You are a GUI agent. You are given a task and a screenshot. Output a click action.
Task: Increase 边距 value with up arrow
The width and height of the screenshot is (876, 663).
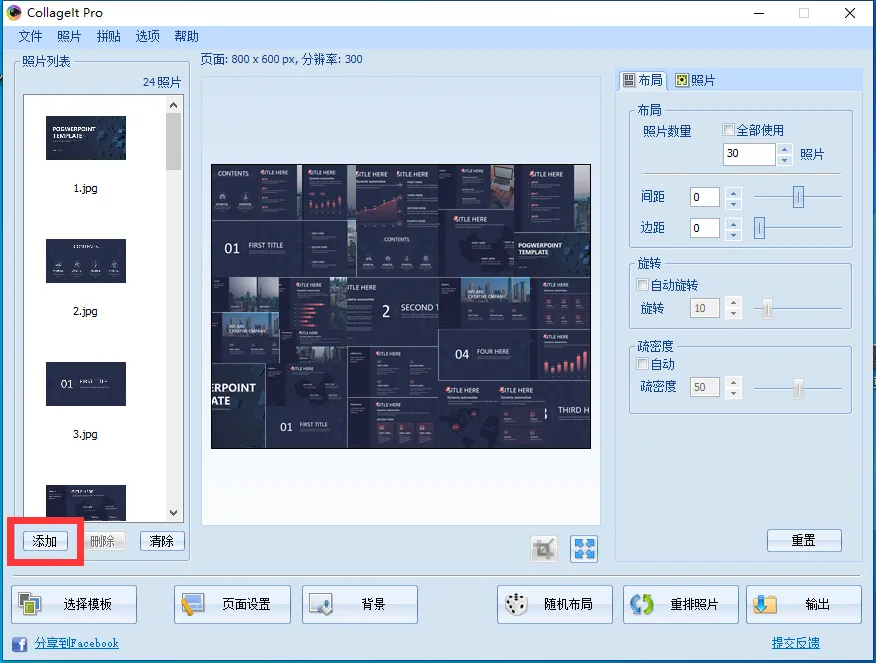click(734, 223)
